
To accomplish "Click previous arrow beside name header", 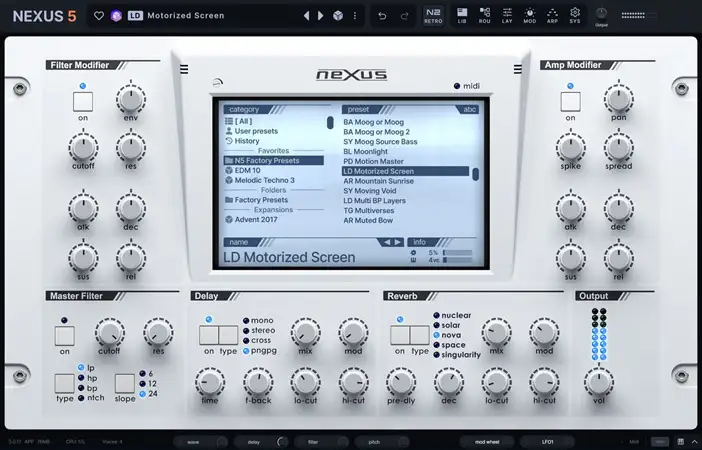I will click(387, 242).
